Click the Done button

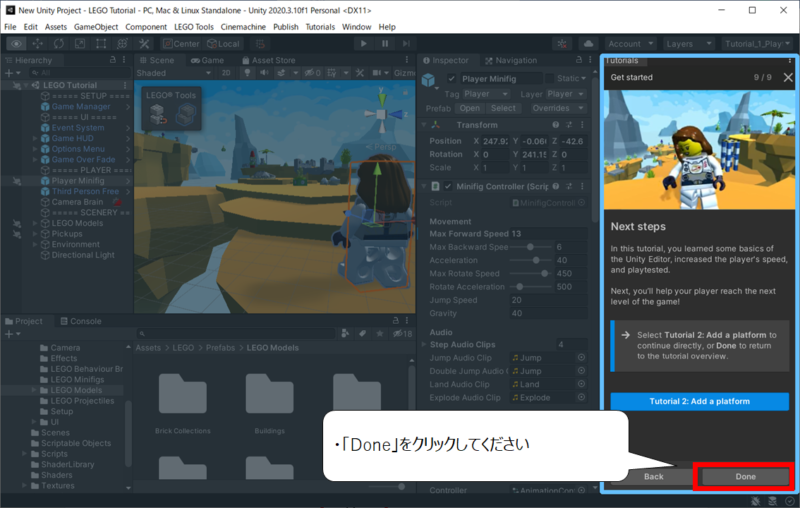tap(745, 477)
